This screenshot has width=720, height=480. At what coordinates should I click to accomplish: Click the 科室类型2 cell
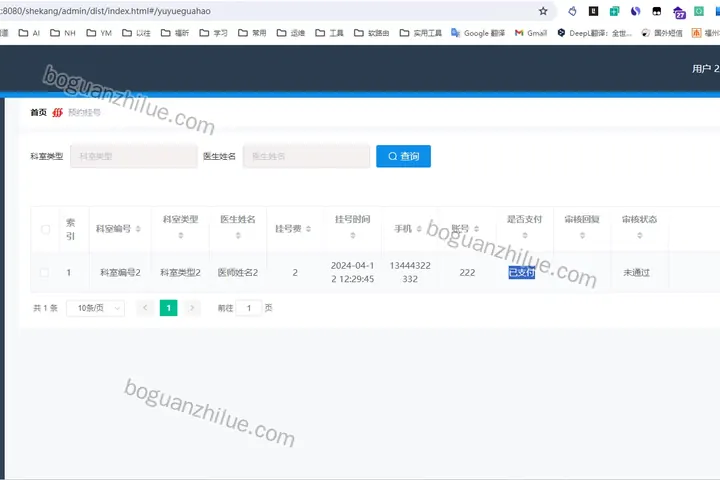pyautogui.click(x=180, y=272)
